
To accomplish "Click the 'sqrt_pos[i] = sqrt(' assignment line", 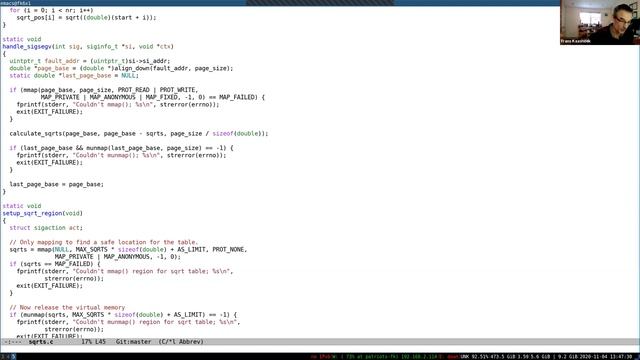I will 86,18.
